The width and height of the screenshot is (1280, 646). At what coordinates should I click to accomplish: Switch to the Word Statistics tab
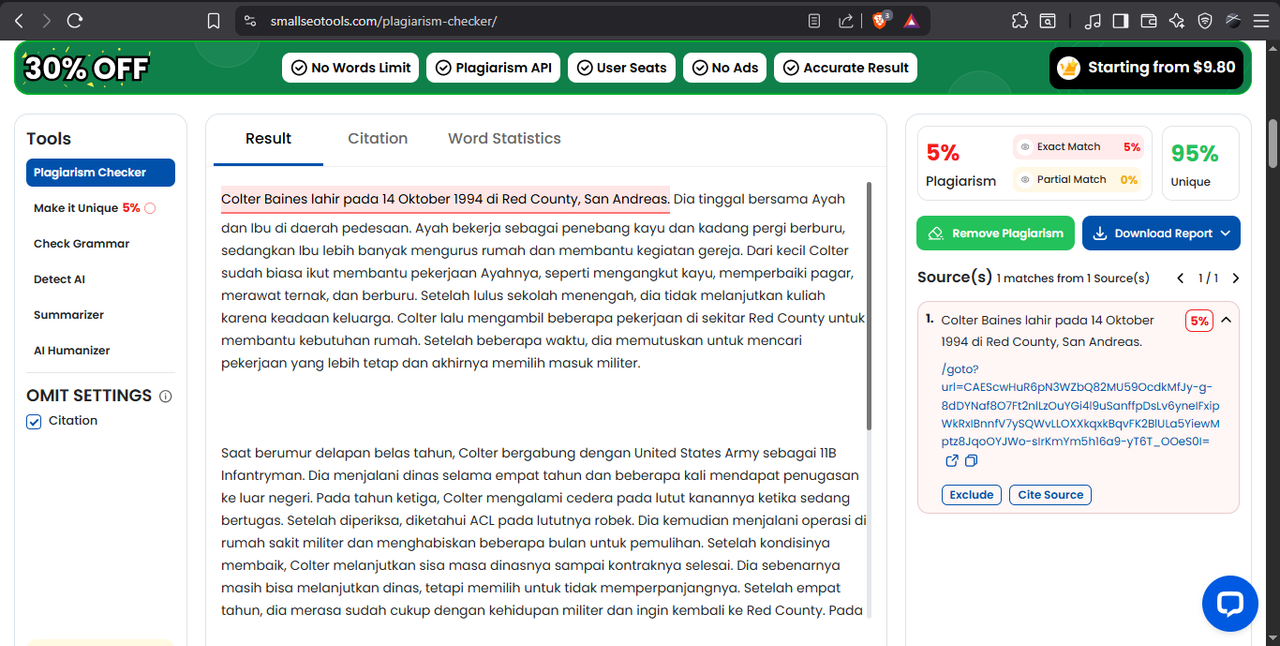click(504, 139)
